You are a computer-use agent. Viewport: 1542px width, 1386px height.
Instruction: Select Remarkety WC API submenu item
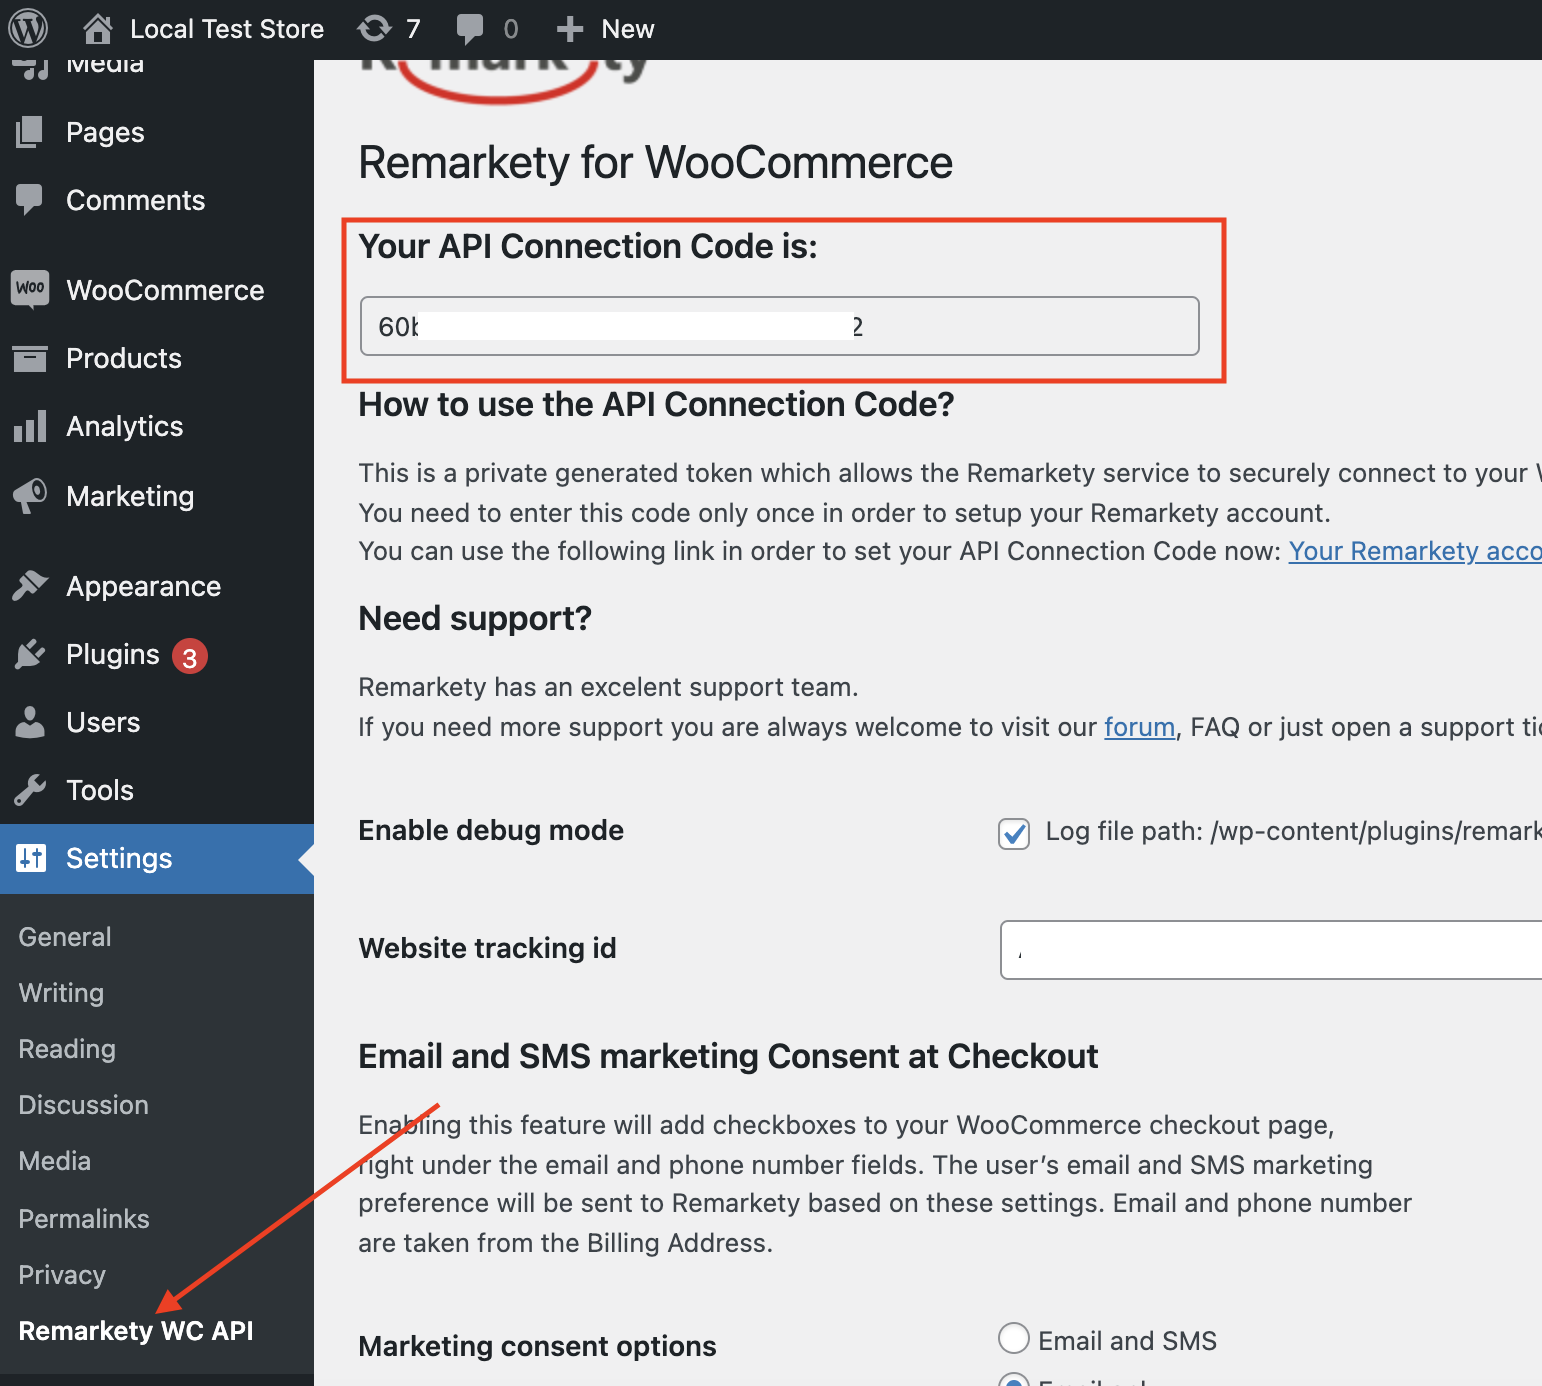(x=136, y=1330)
